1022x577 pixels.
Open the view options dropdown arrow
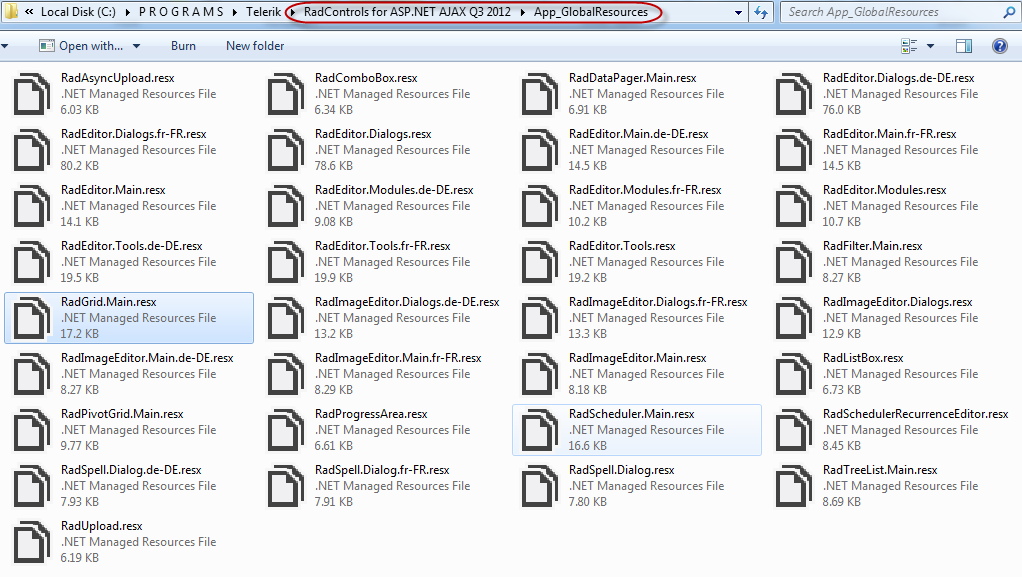tap(930, 46)
